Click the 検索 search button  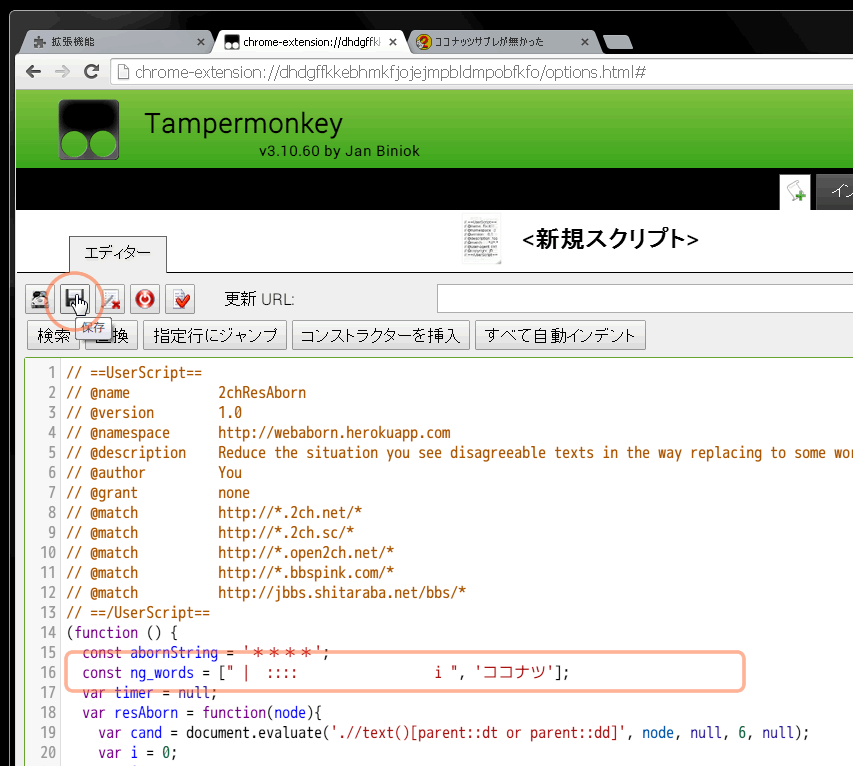tap(53, 335)
